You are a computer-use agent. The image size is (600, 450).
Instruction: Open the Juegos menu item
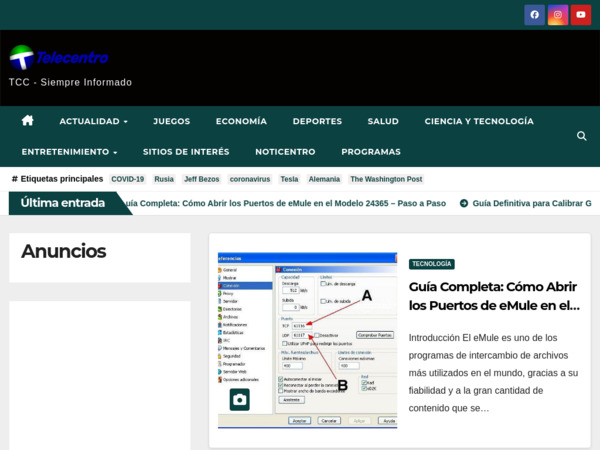tap(171, 121)
